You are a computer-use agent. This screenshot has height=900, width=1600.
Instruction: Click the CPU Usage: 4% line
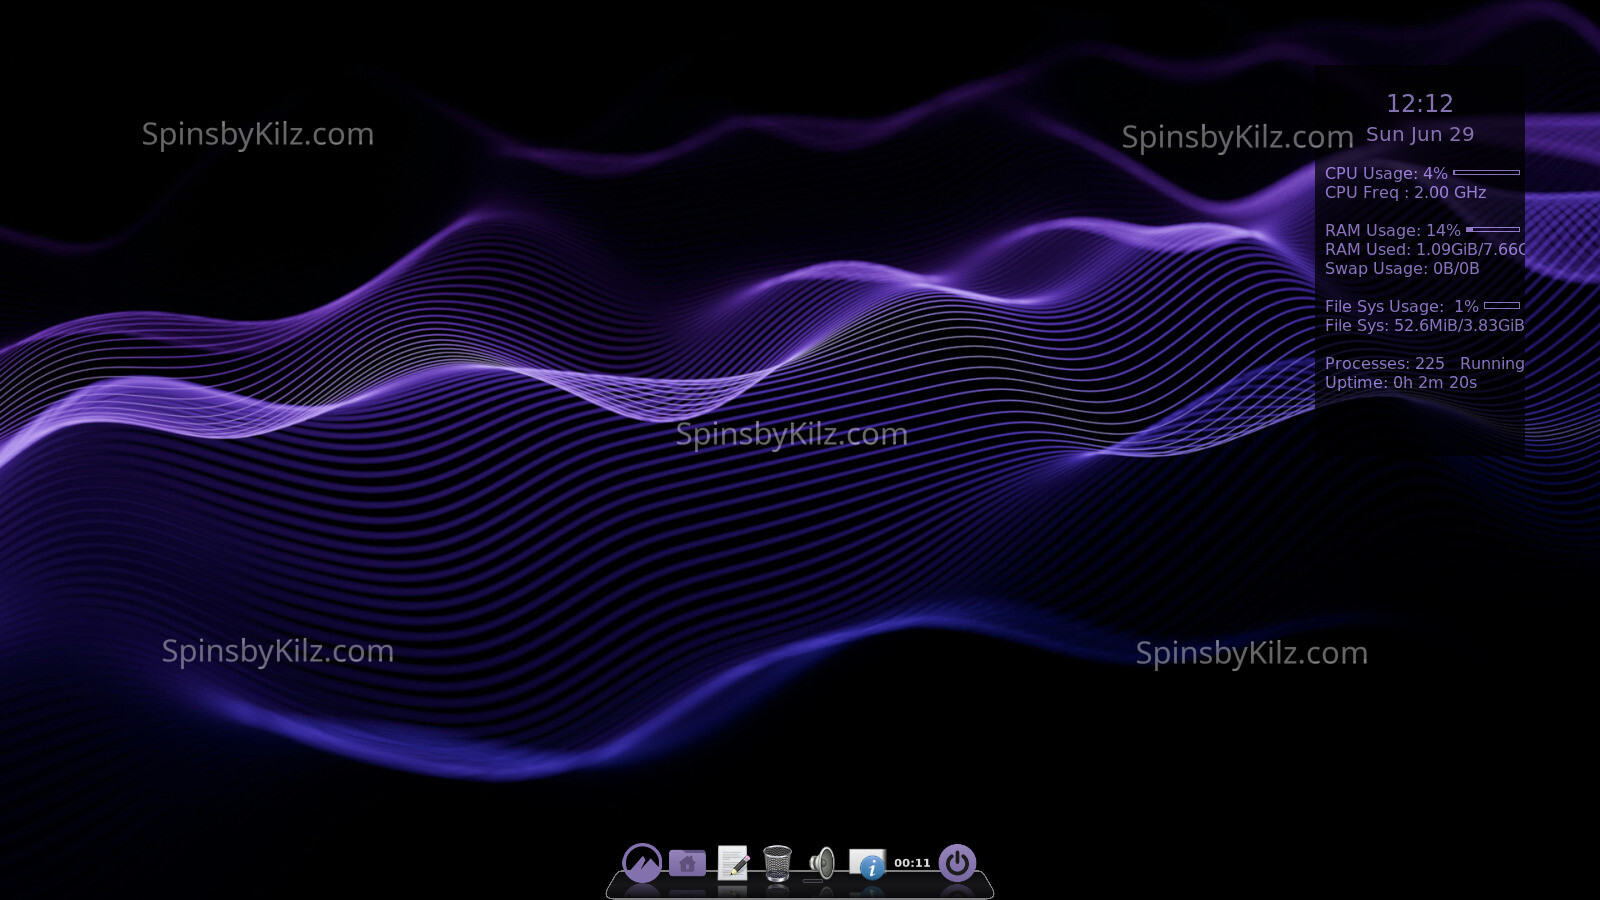1386,173
